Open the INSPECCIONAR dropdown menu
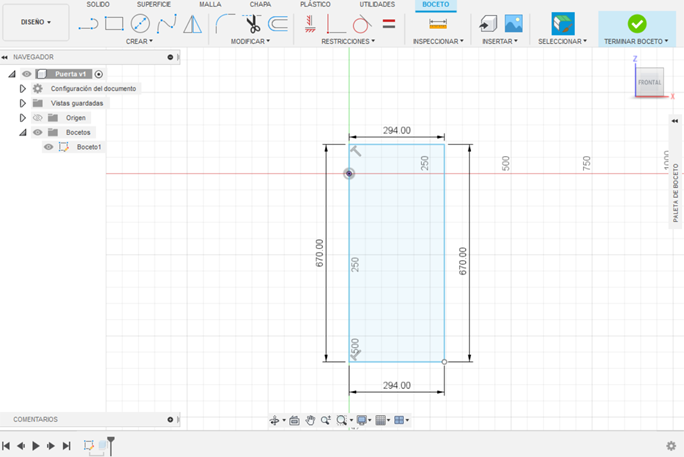 pyautogui.click(x=438, y=41)
